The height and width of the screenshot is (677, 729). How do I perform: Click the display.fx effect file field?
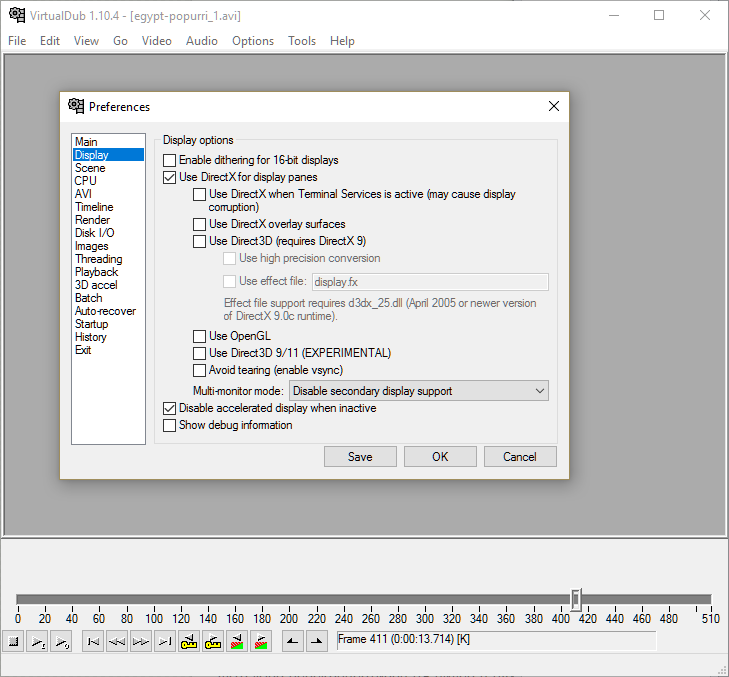(430, 282)
